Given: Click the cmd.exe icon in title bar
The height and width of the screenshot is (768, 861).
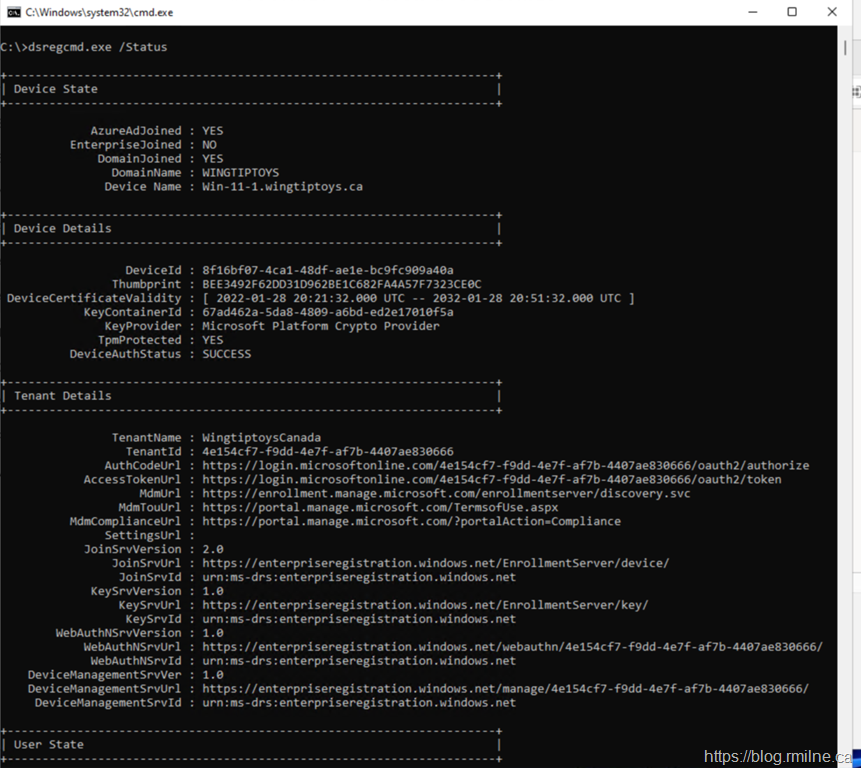Looking at the screenshot, I should pos(13,12).
